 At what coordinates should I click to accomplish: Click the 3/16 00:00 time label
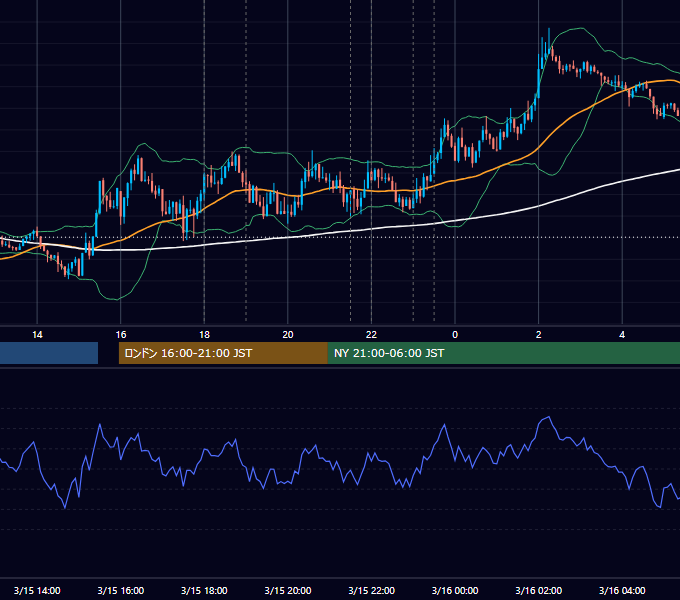coord(455,590)
